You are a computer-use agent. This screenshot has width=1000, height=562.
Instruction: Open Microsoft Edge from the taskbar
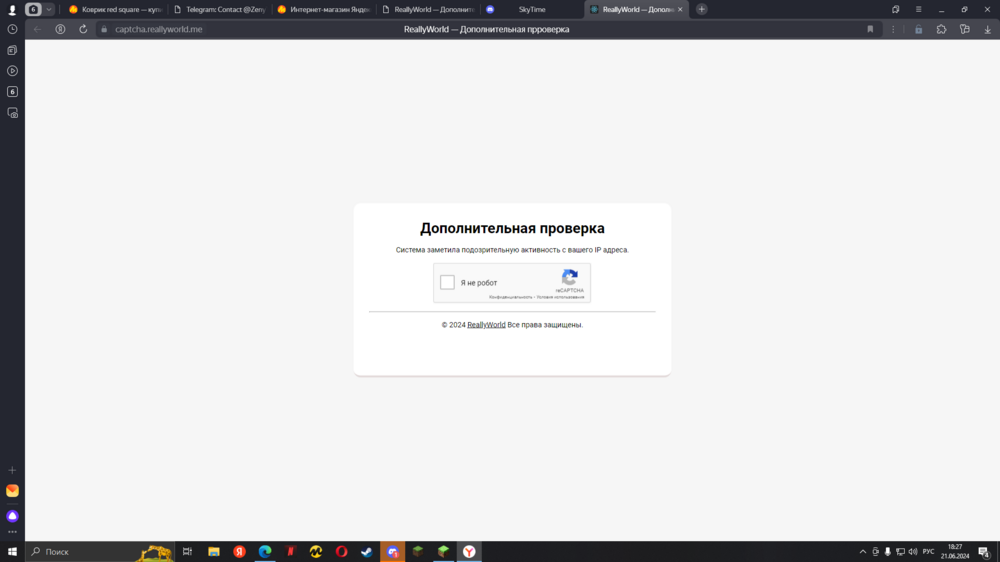coord(265,552)
